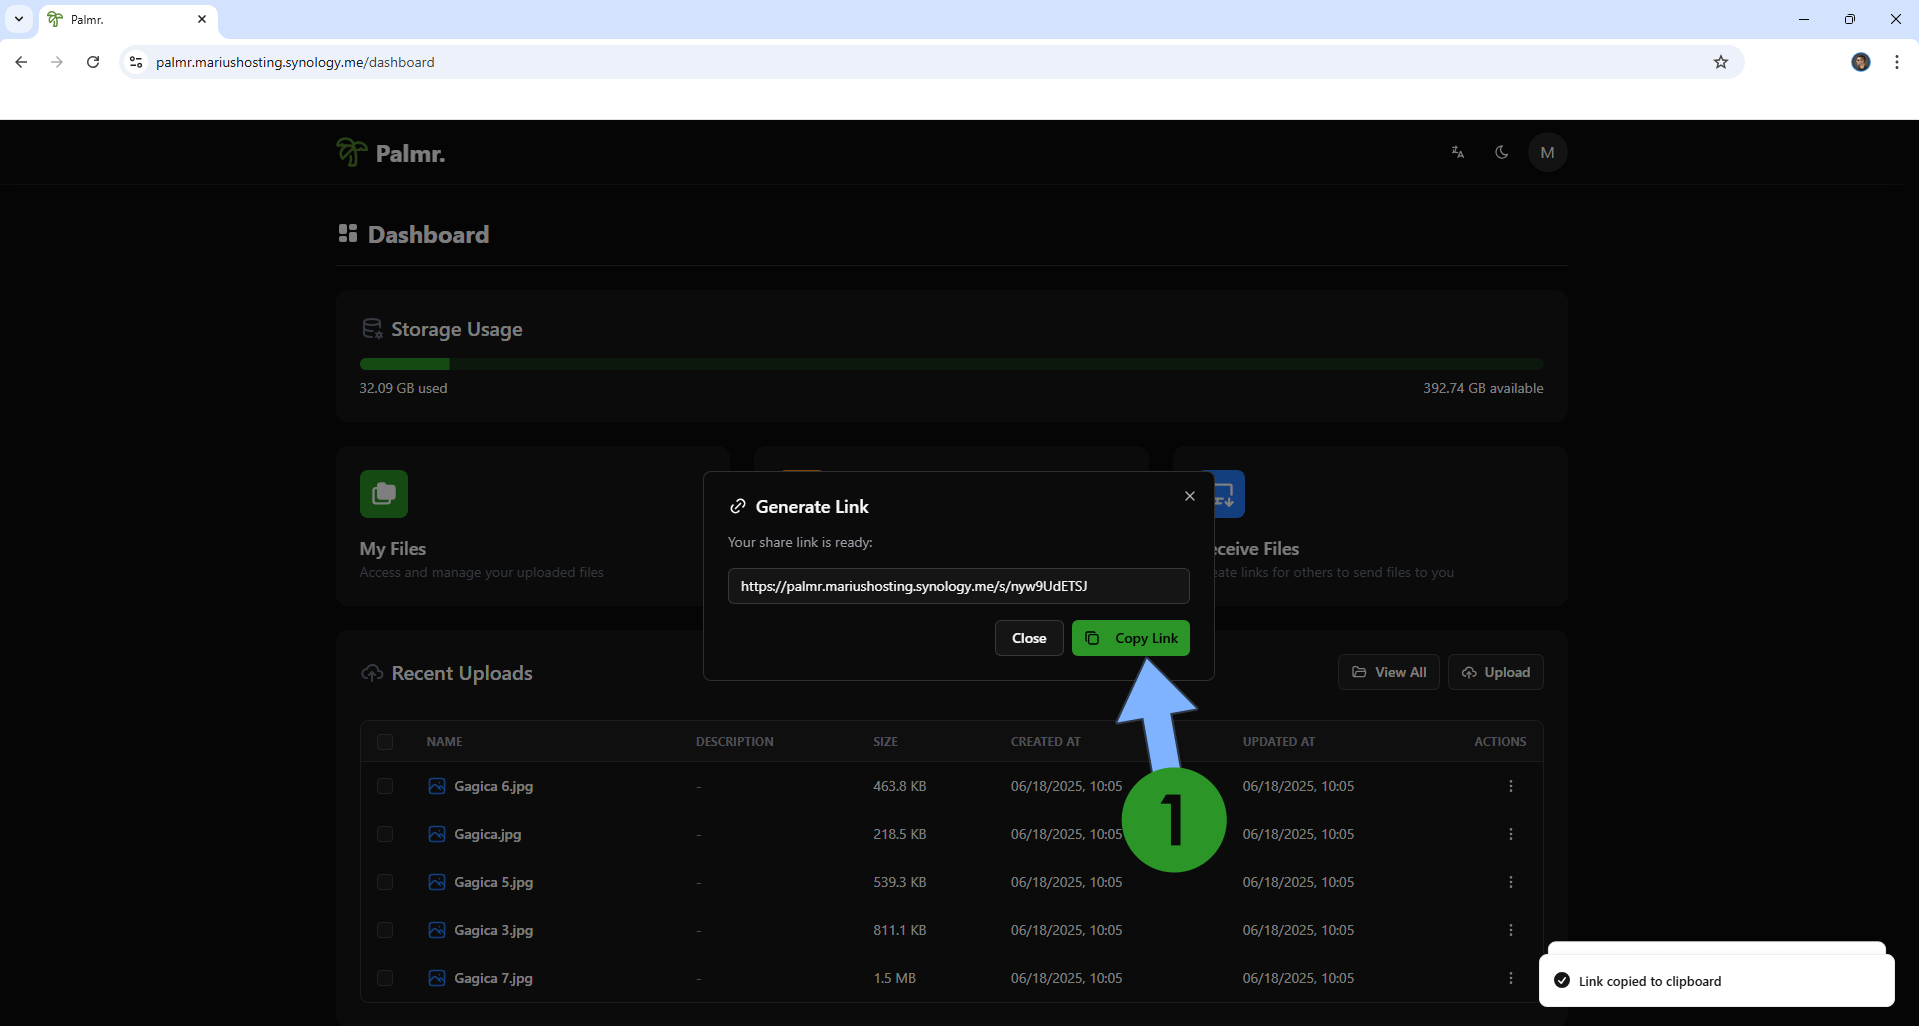1919x1026 pixels.
Task: Open actions menu for Gagica 6.jpg
Action: click(1511, 786)
